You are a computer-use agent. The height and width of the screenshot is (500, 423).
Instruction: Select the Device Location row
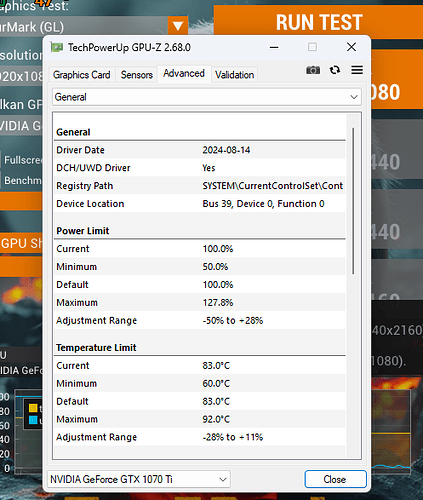pos(200,203)
